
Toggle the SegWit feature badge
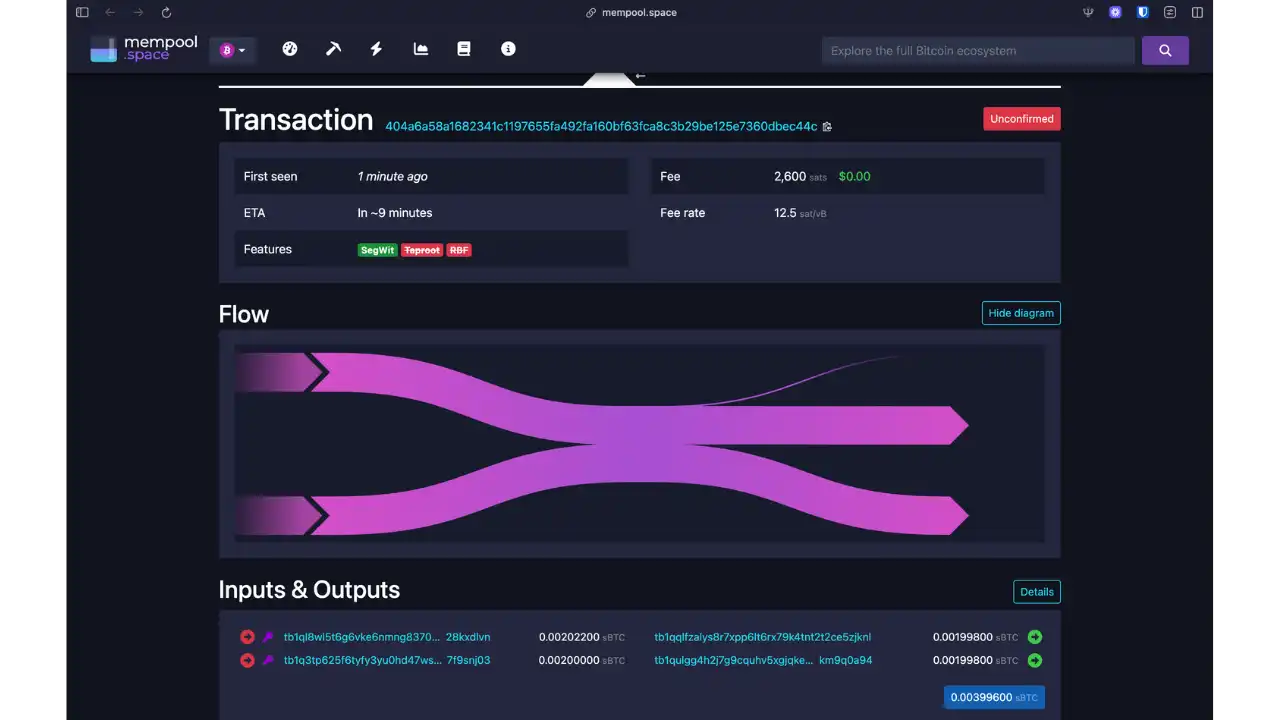(x=377, y=250)
